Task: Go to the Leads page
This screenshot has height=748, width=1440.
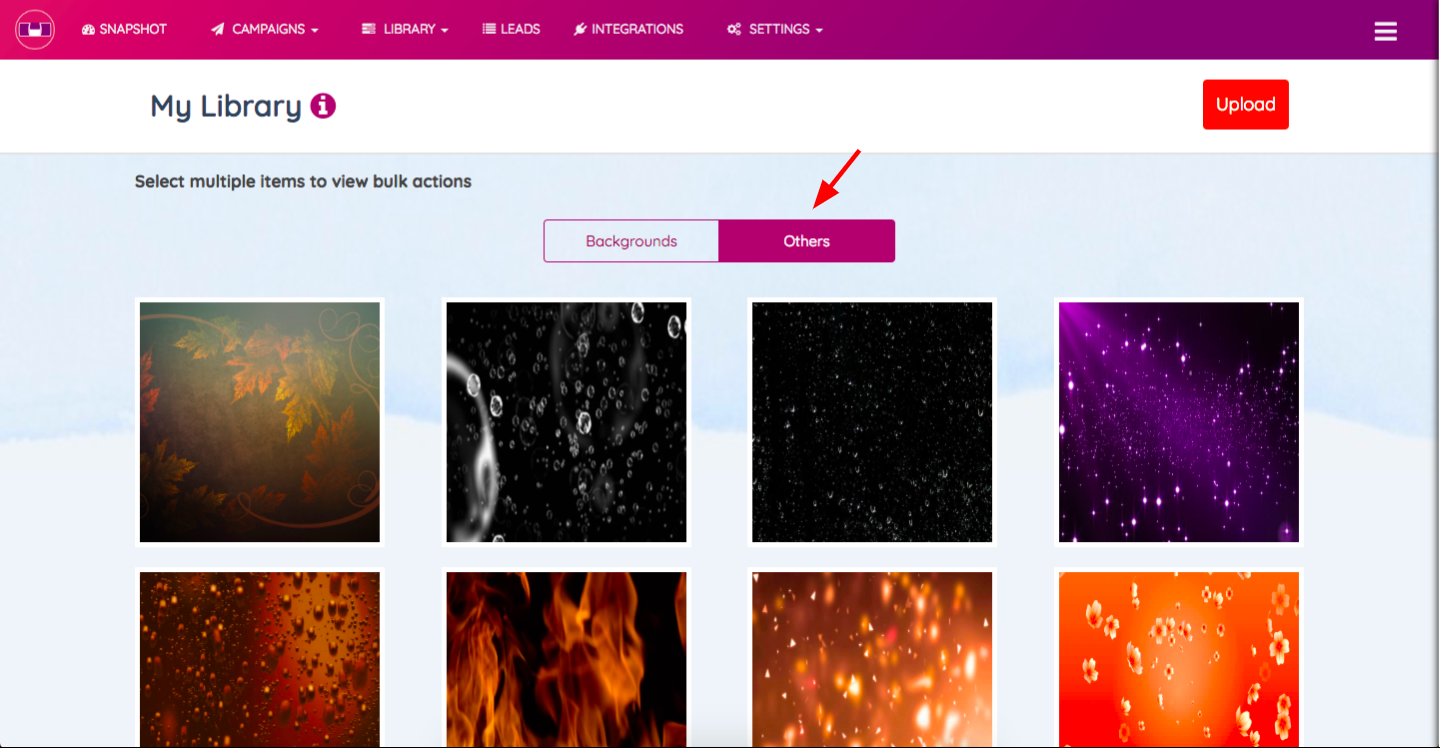Action: [x=511, y=30]
